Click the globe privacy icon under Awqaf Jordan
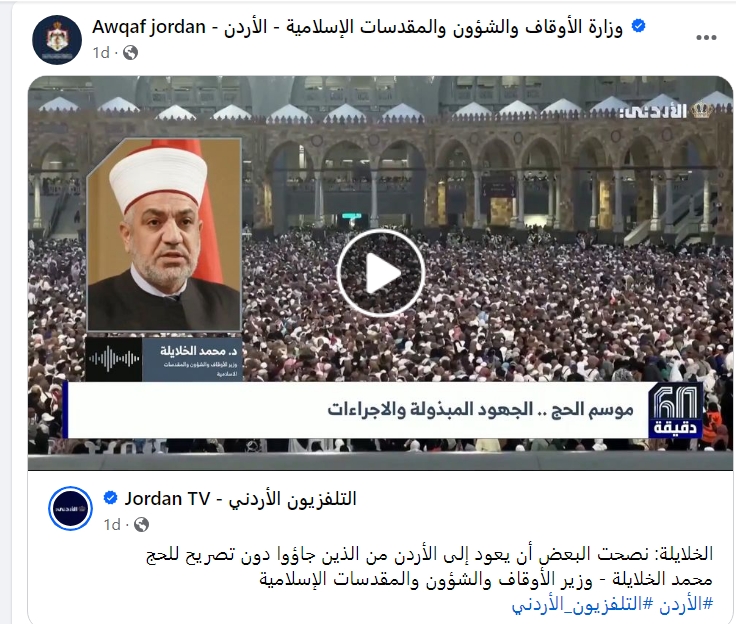736x624 pixels. [x=130, y=53]
